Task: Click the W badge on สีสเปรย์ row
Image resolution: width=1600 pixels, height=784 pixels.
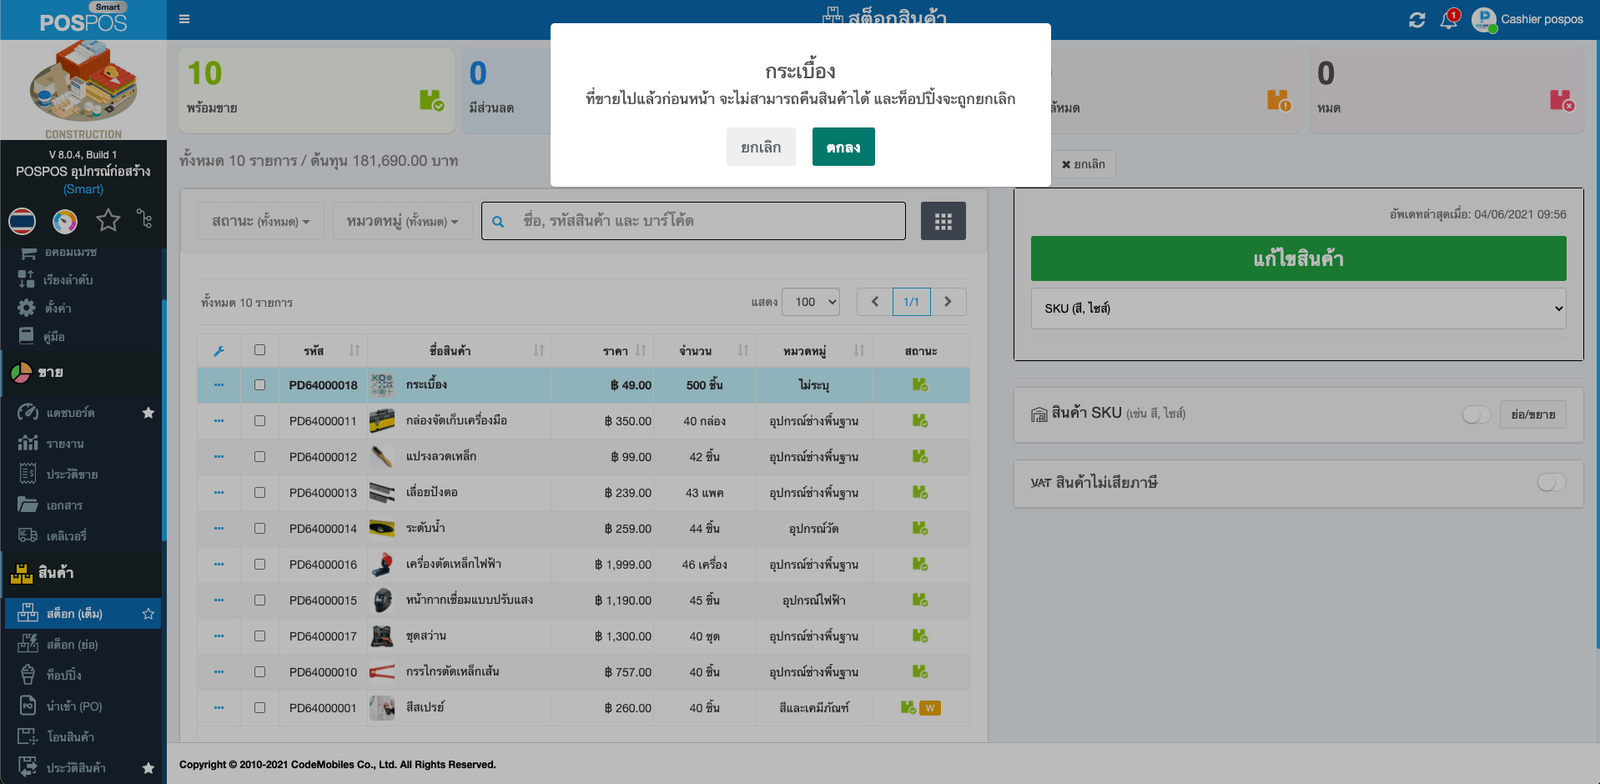Action: [x=930, y=708]
